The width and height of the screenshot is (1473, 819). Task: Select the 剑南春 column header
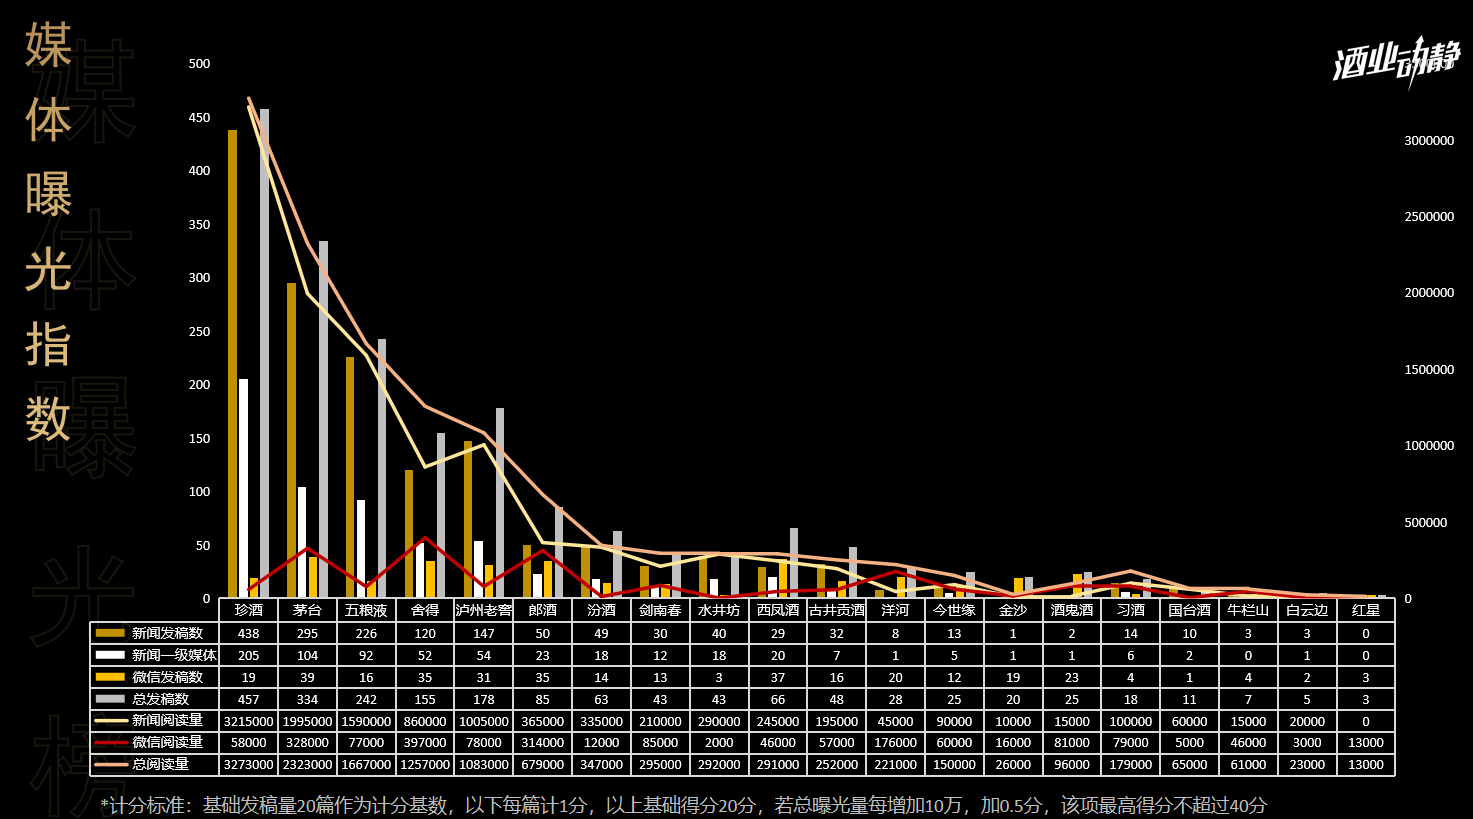[x=660, y=610]
